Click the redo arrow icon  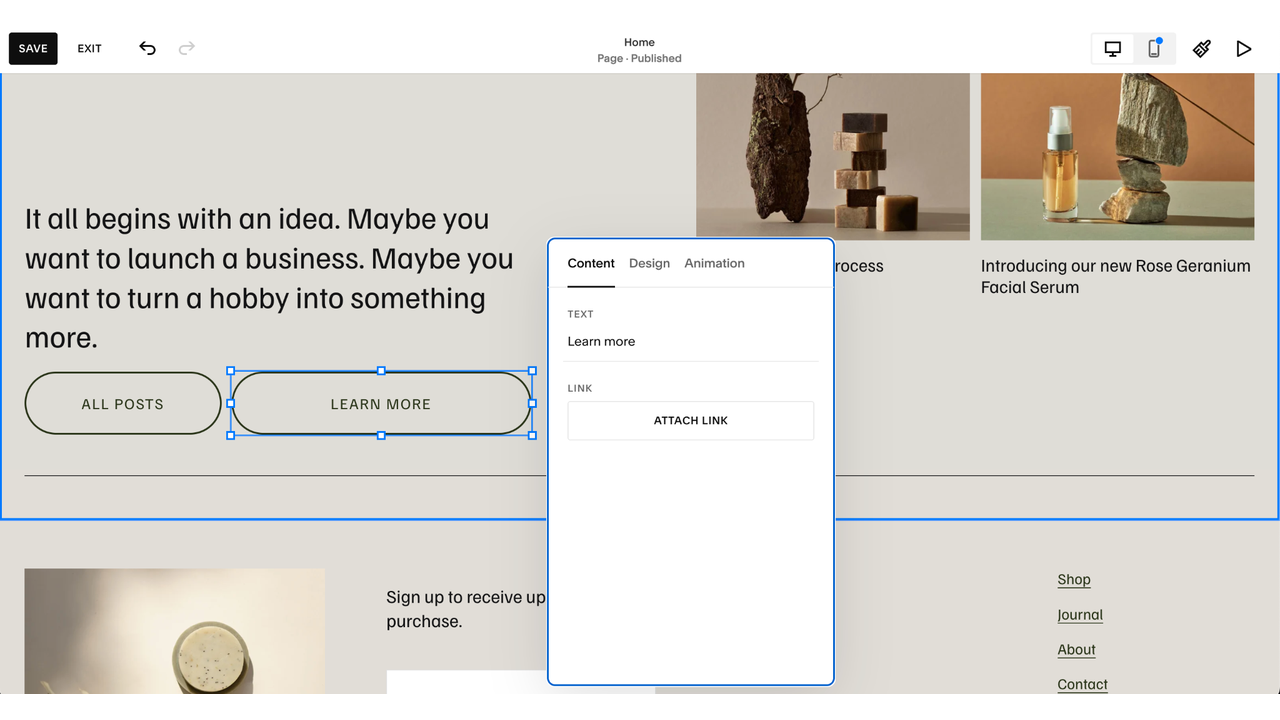coord(186,48)
